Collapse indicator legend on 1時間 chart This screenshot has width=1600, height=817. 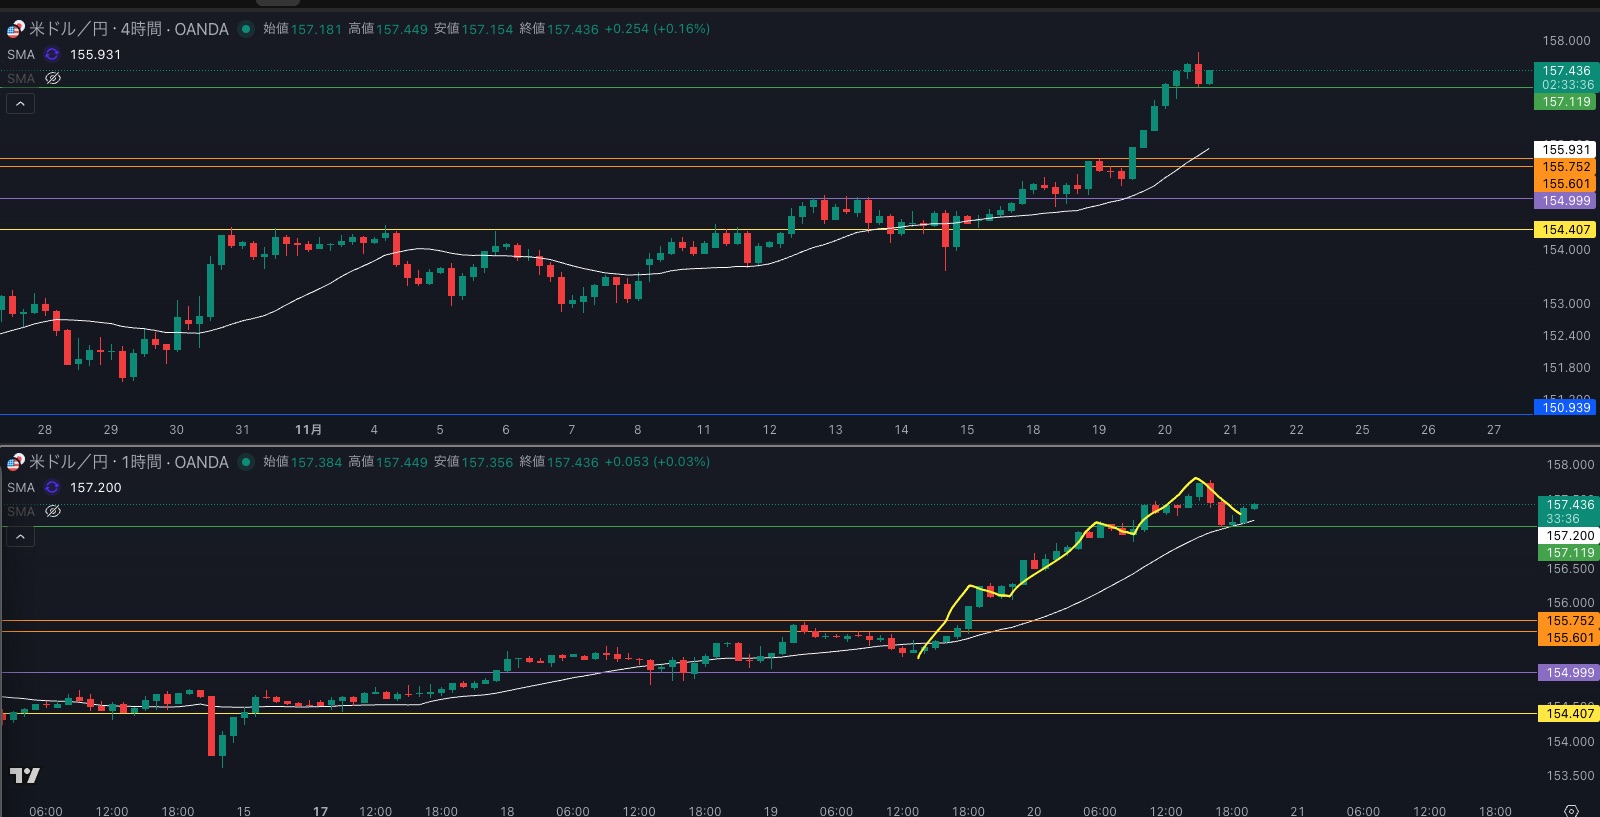tap(20, 537)
